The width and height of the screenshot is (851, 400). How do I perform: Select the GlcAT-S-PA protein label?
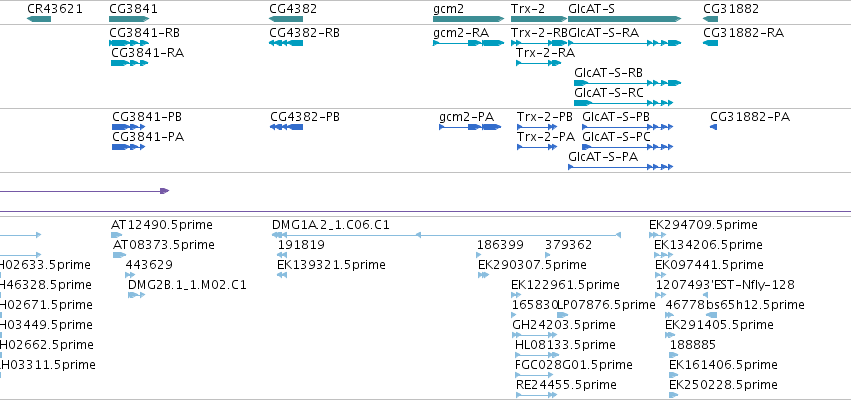click(x=603, y=157)
